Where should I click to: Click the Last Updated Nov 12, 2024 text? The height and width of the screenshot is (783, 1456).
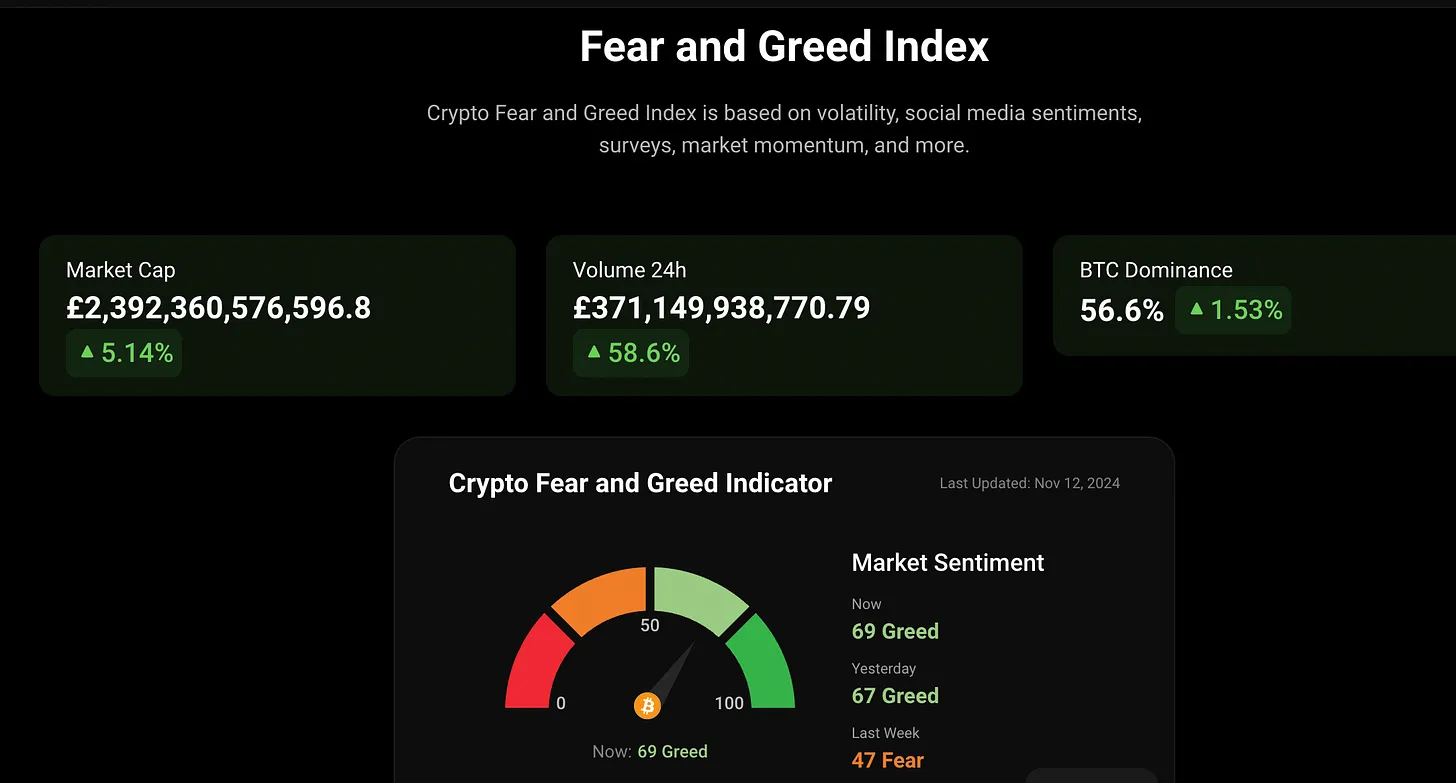pos(1029,483)
